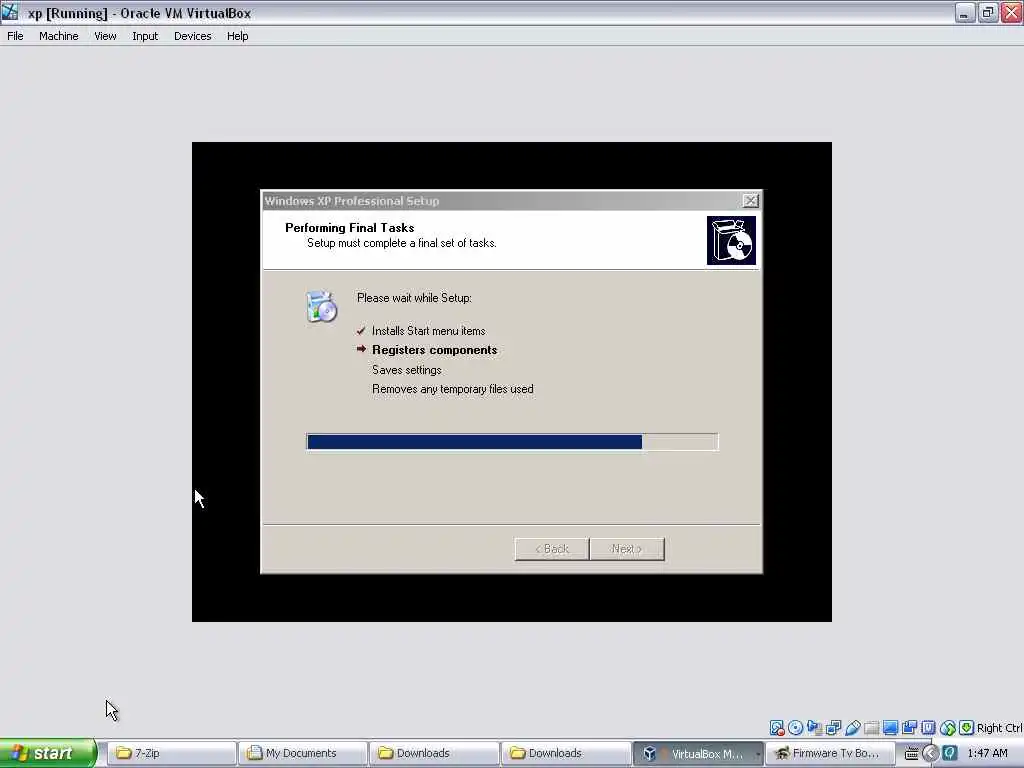Close the xp [Running] VirtualBox window
This screenshot has height=768, width=1024.
click(1011, 12)
